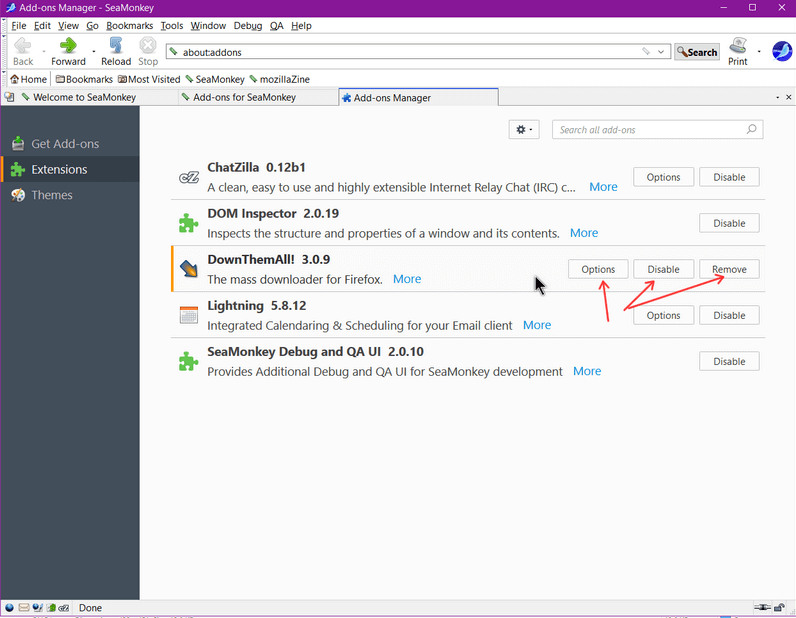Disable the Lightning extension
The height and width of the screenshot is (618, 796).
(729, 315)
